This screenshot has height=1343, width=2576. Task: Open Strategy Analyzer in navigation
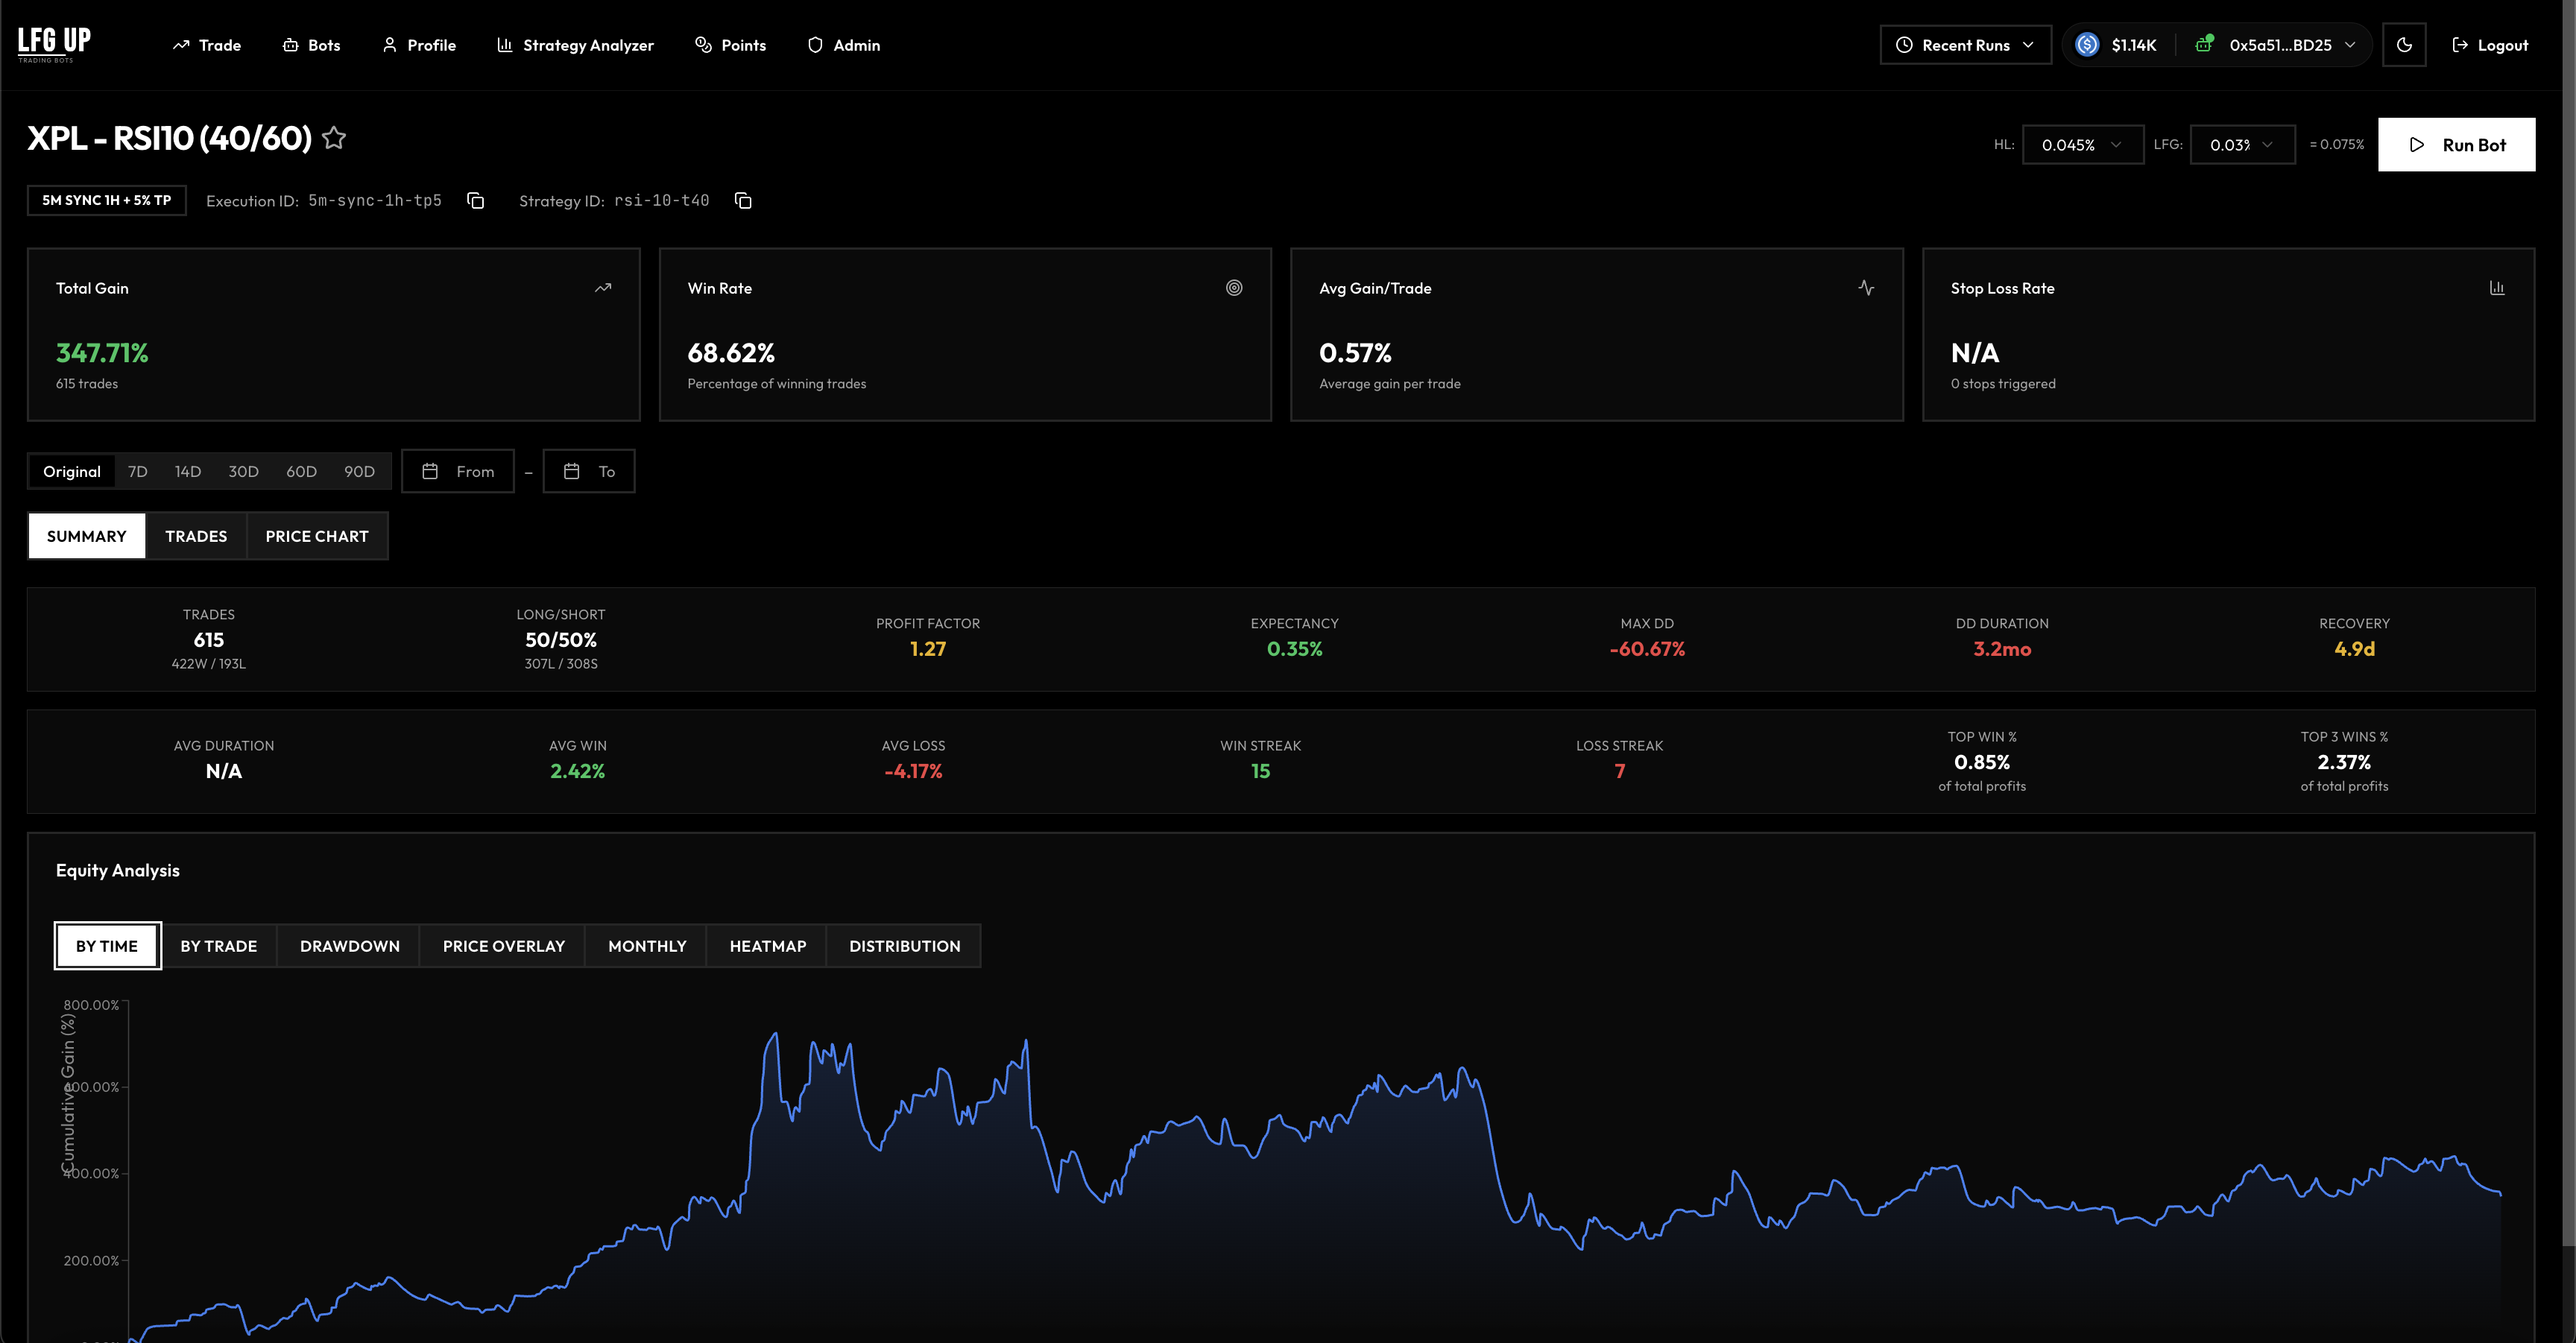[576, 45]
